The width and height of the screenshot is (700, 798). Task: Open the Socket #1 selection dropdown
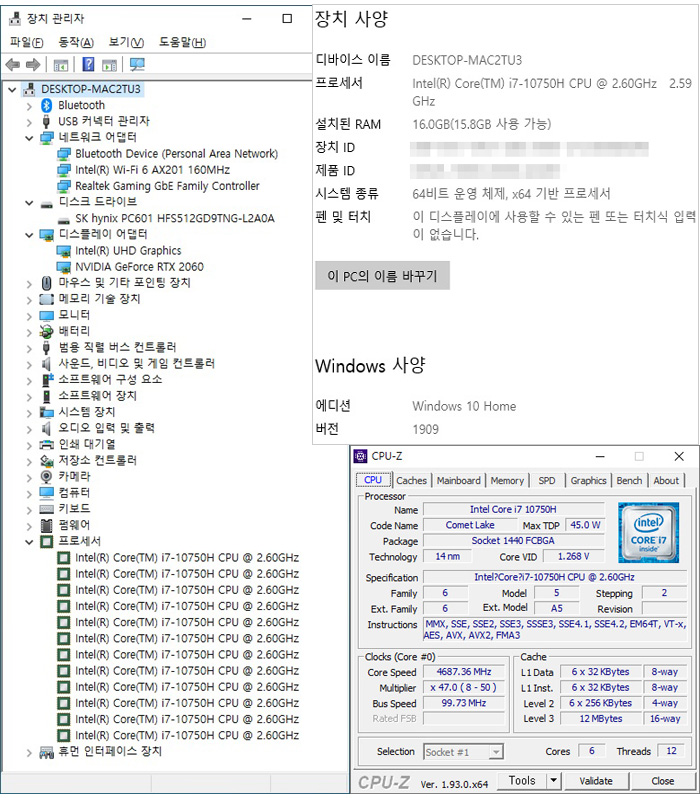pos(495,752)
